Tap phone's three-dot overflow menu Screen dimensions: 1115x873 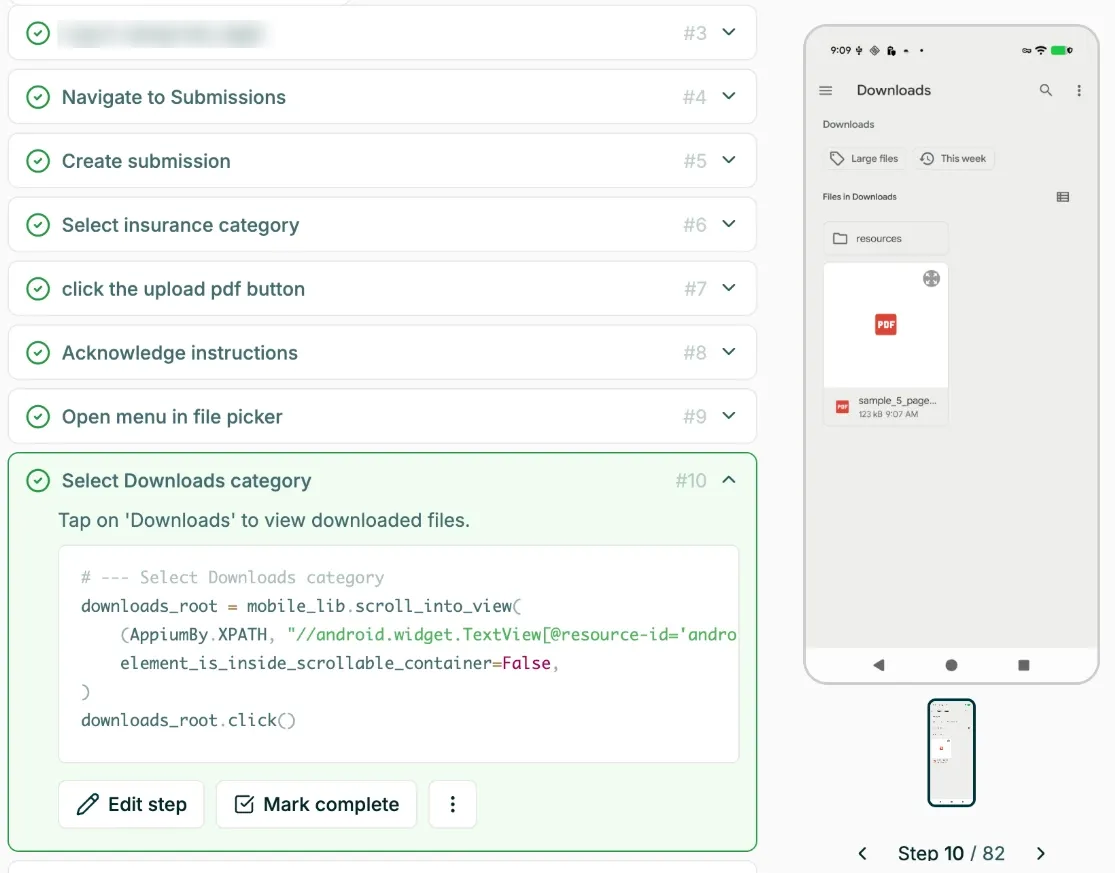pyautogui.click(x=1079, y=90)
